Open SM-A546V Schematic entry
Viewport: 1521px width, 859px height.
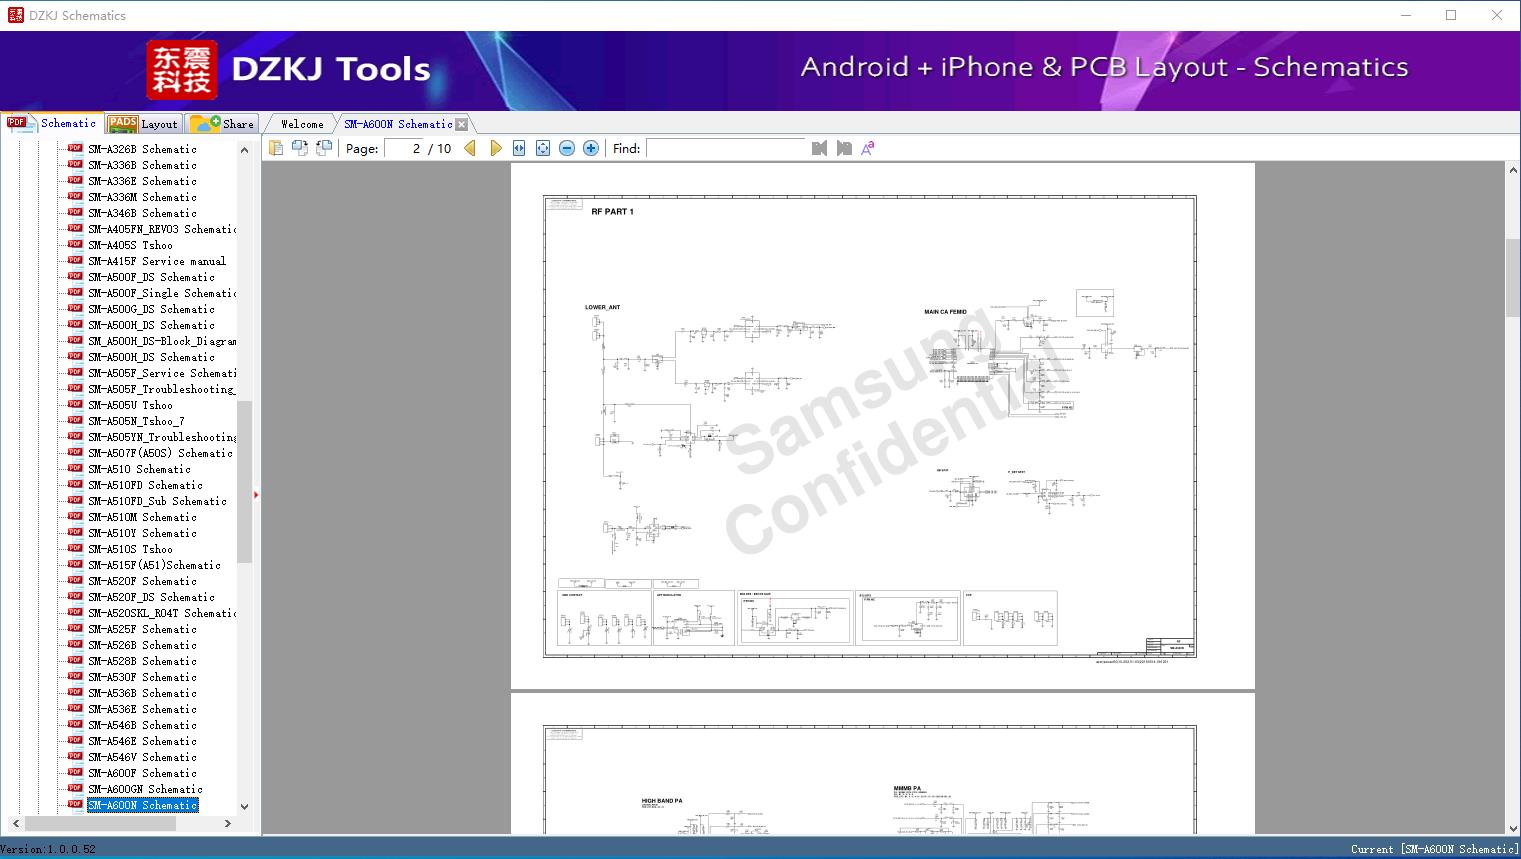(x=142, y=757)
